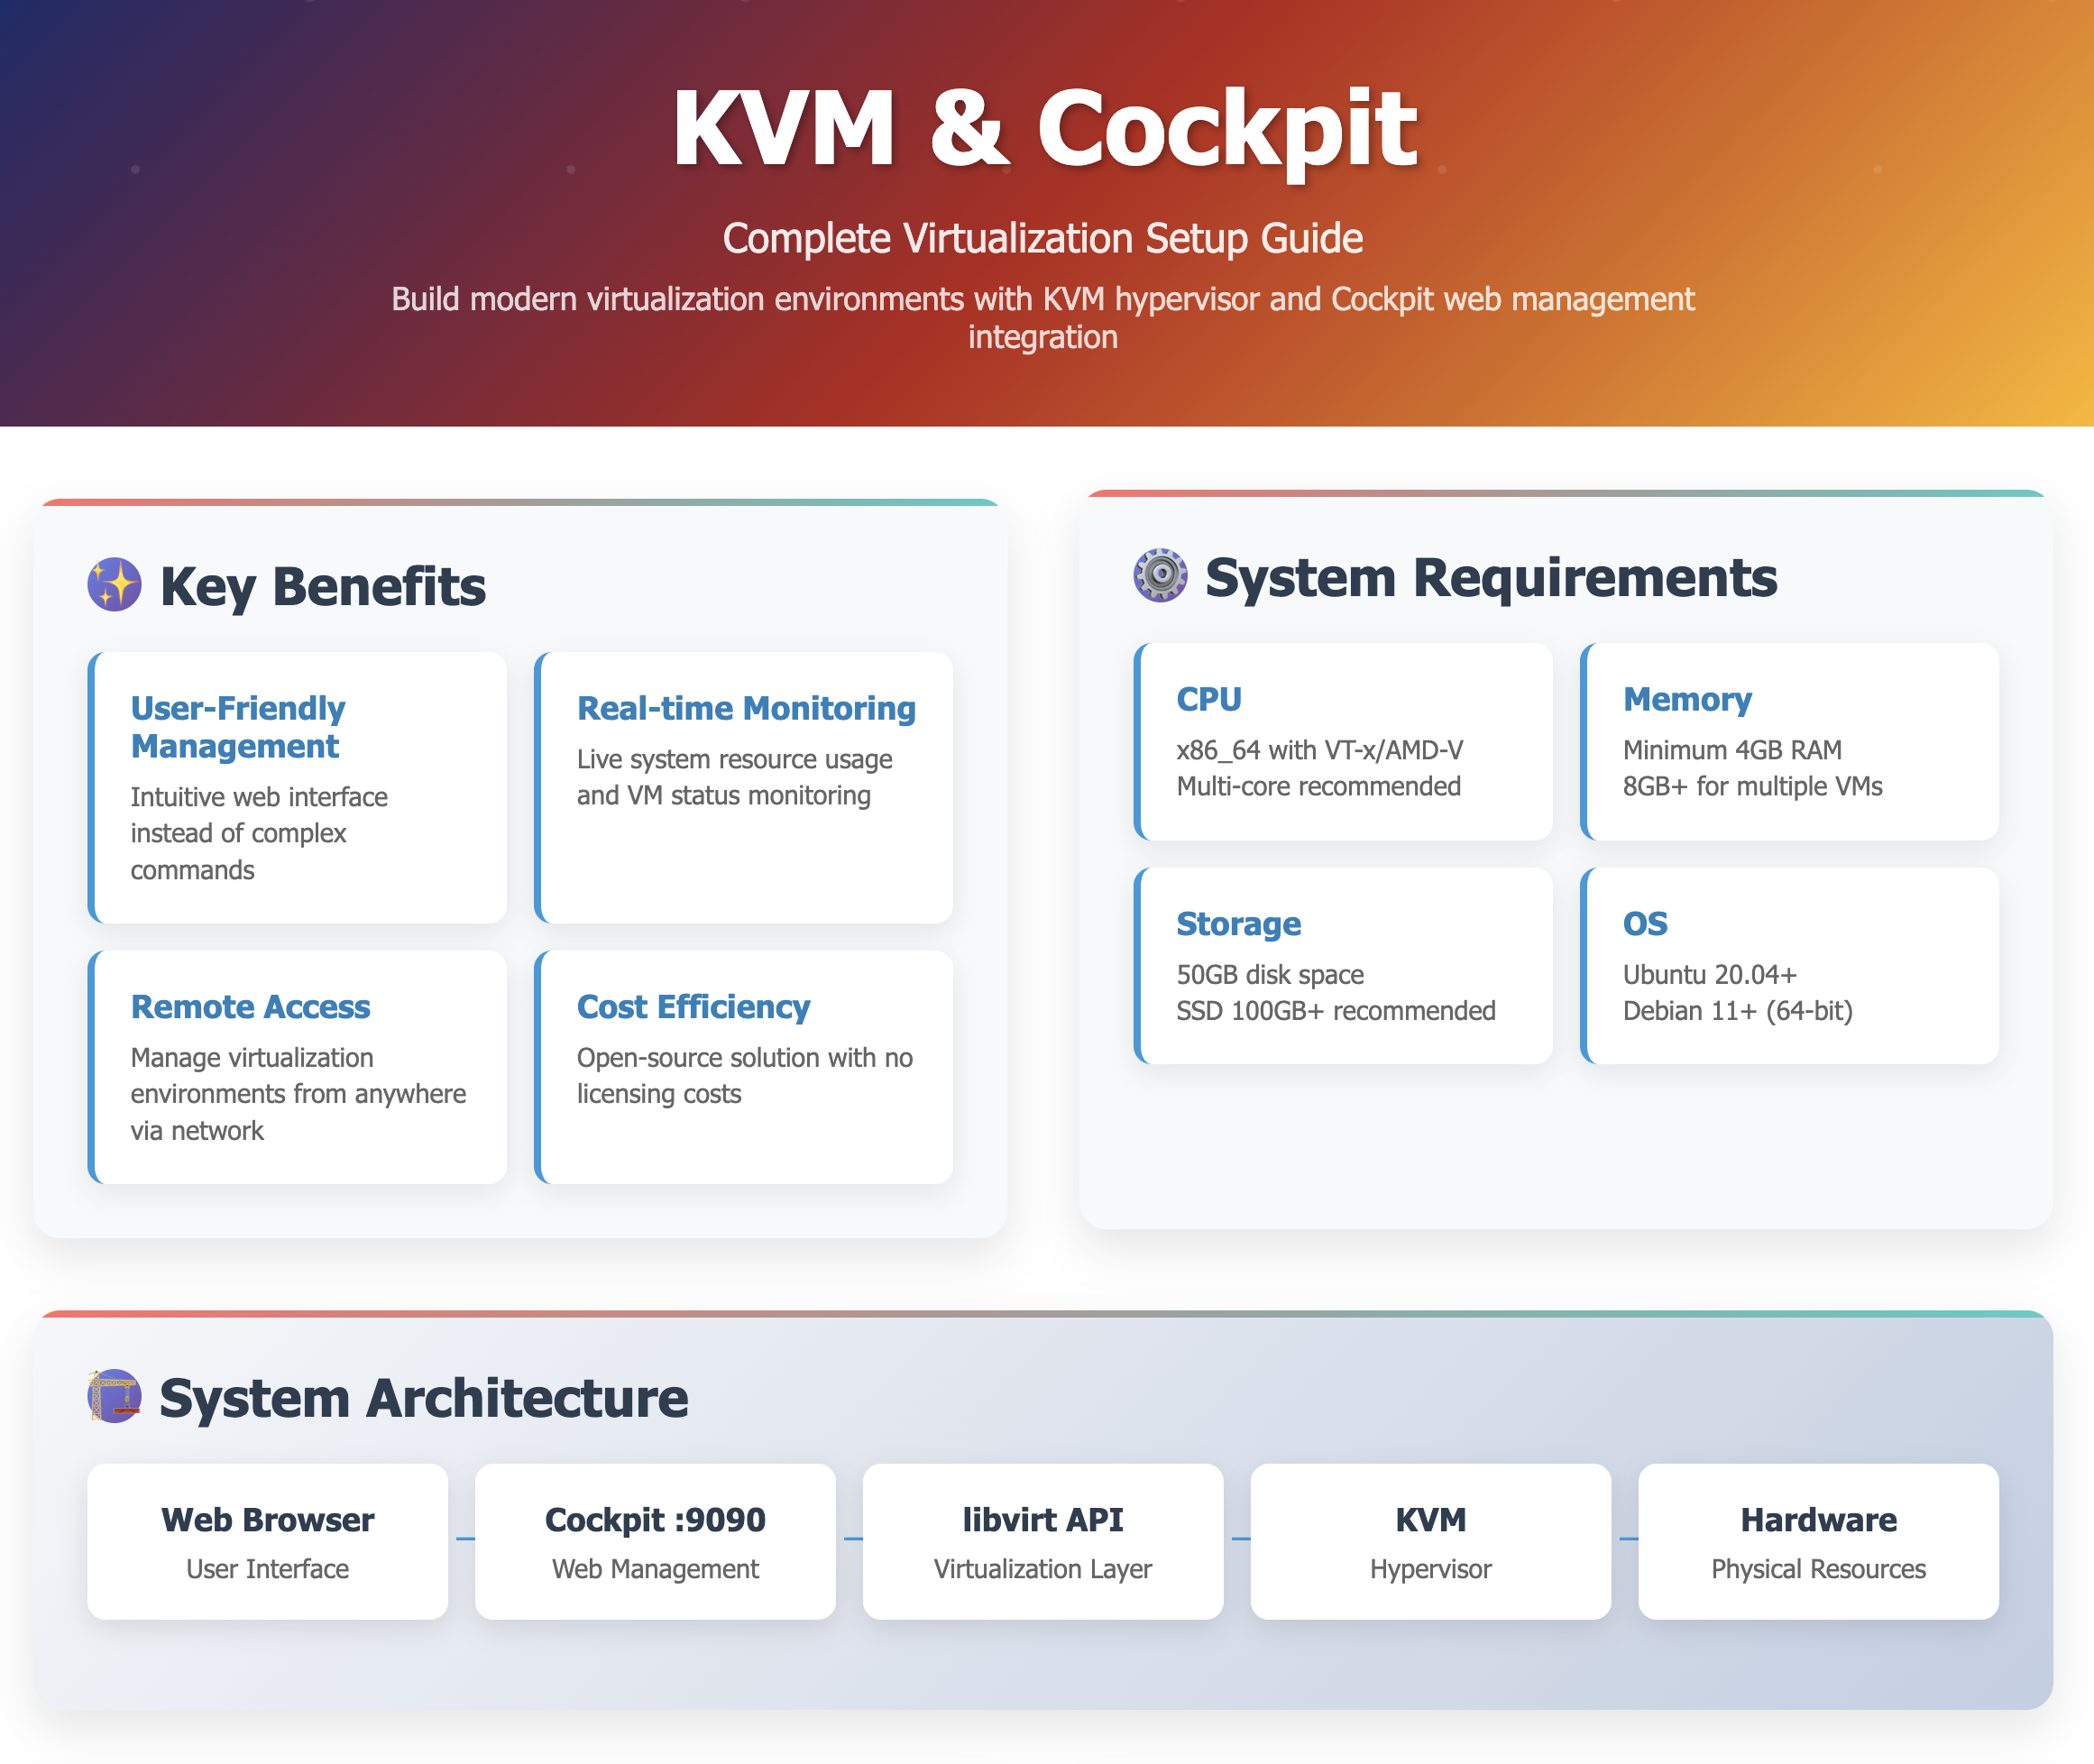This screenshot has width=2094, height=1764.
Task: Click the Web Browser architecture box
Action: coord(267,1541)
